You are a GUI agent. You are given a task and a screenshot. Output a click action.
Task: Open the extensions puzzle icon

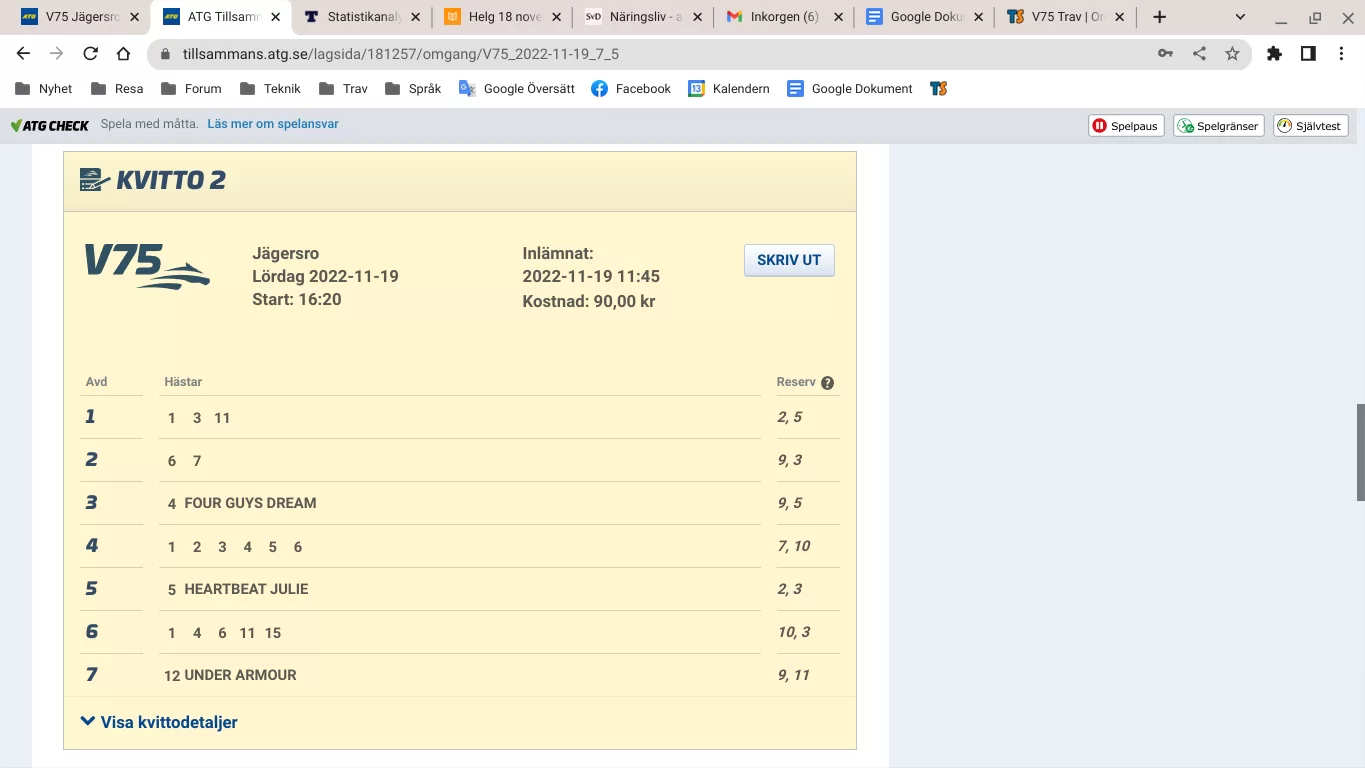pos(1274,54)
